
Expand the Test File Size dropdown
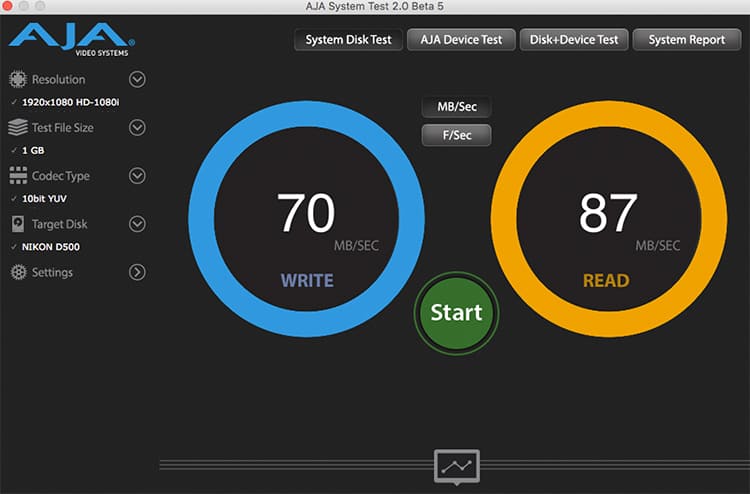138,127
